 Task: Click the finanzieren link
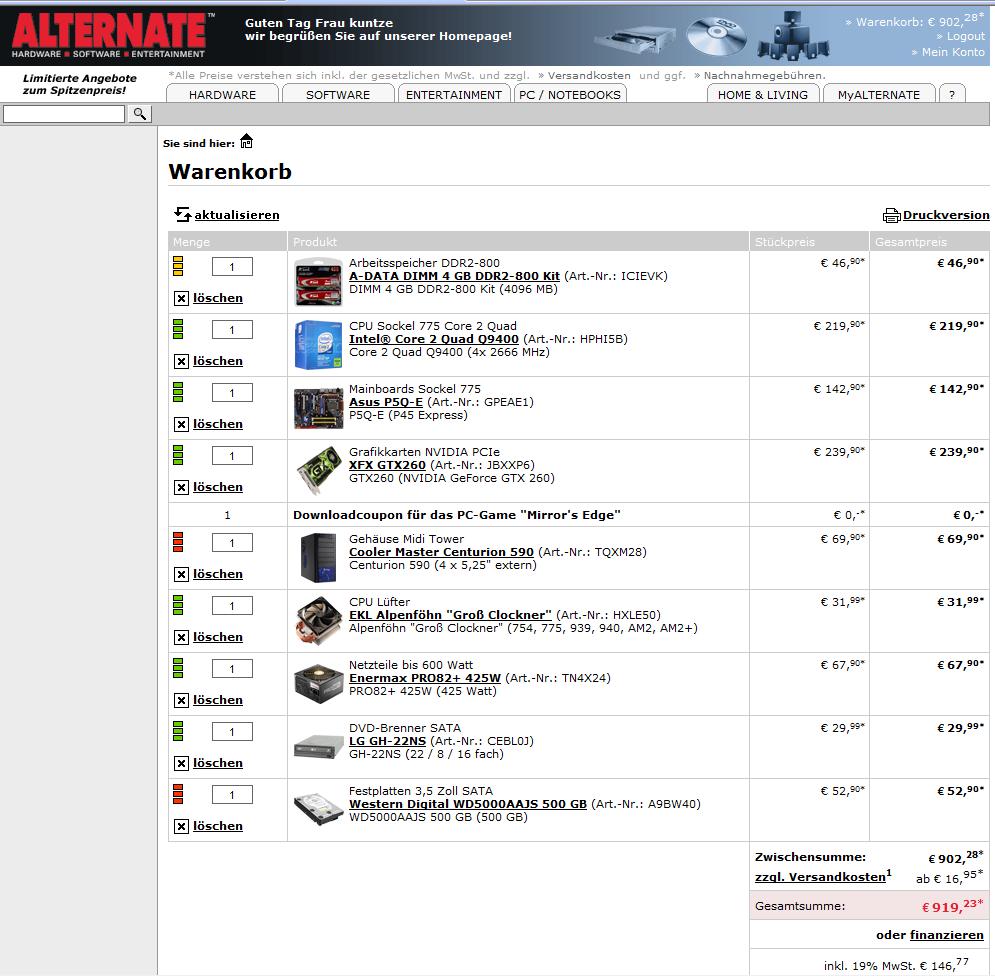click(947, 935)
